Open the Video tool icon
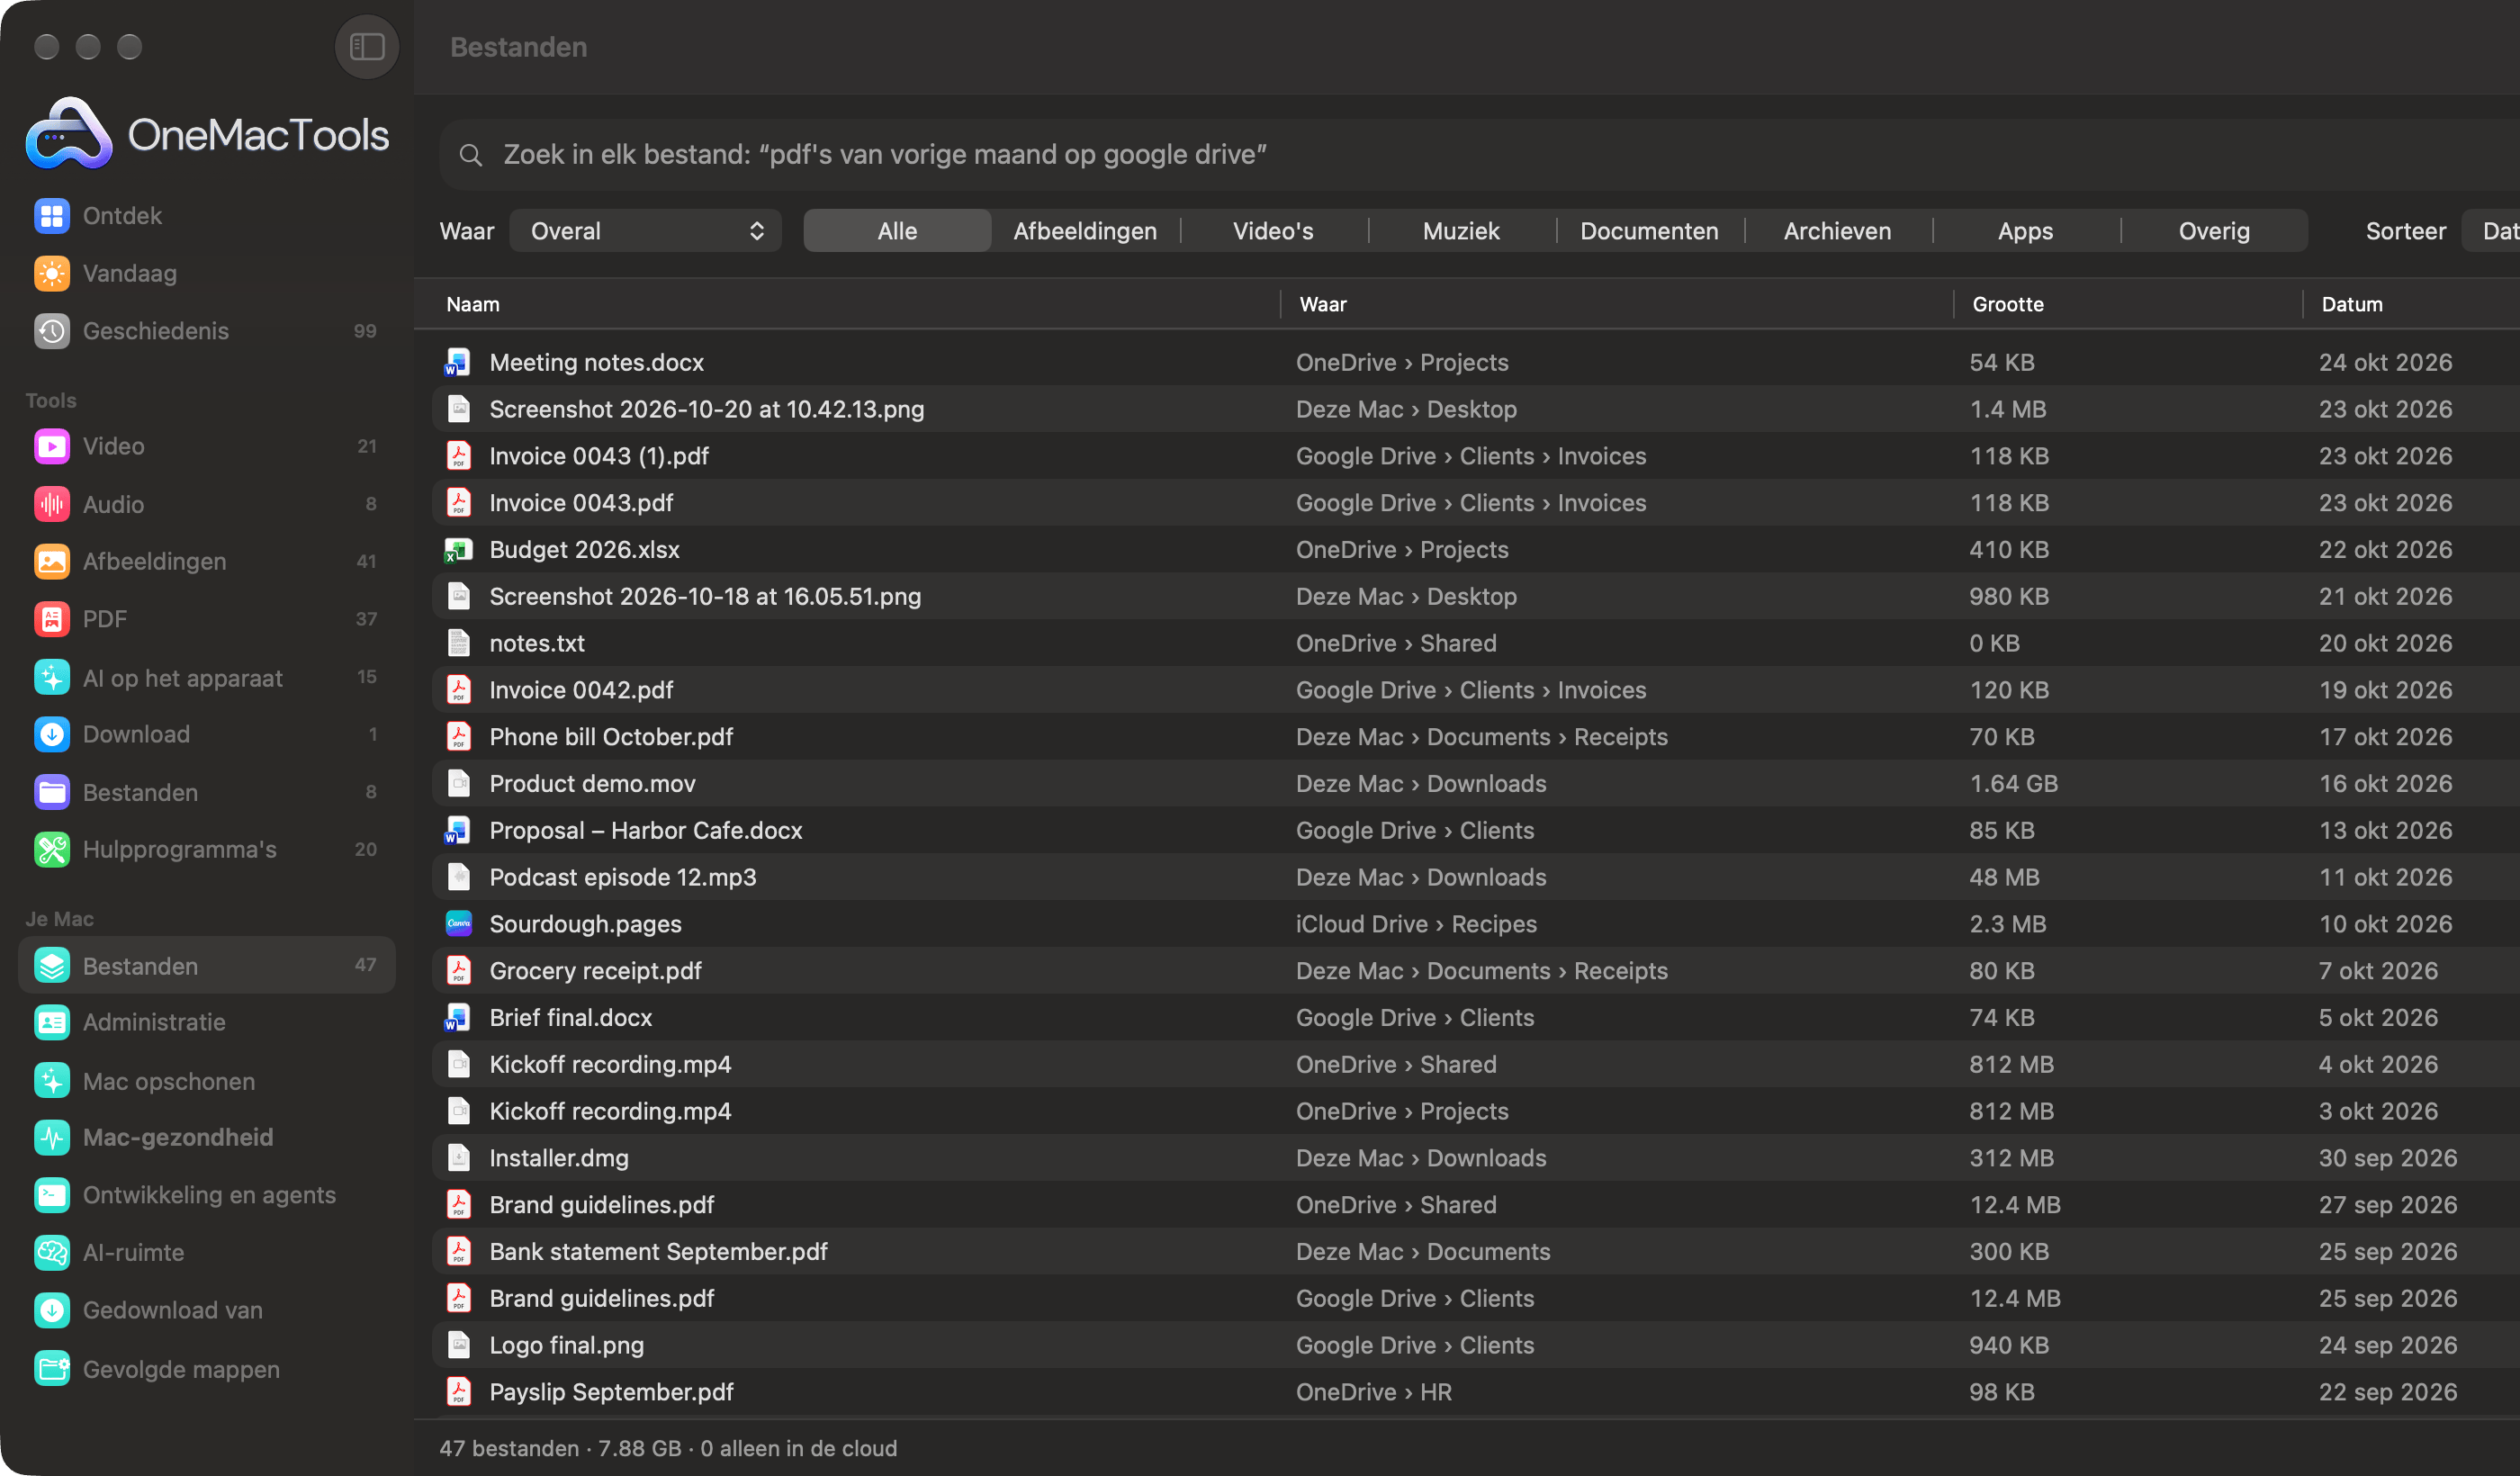2520x1476 pixels. tap(52, 446)
